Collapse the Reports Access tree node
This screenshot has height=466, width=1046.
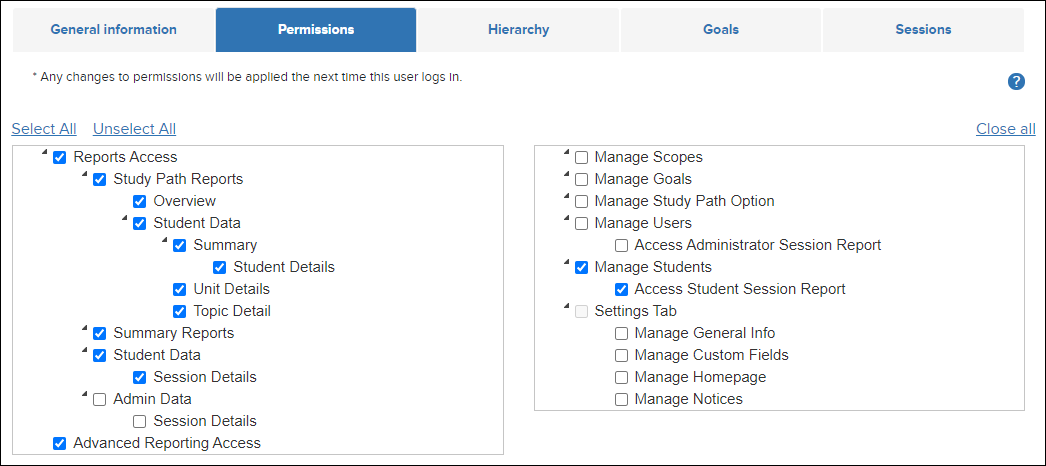coord(44,153)
